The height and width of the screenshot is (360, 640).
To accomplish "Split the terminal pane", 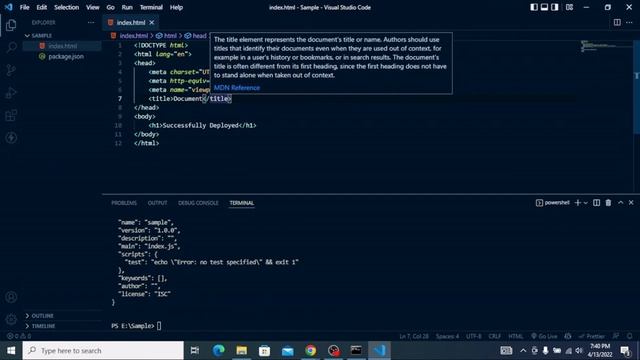I will 596,203.
